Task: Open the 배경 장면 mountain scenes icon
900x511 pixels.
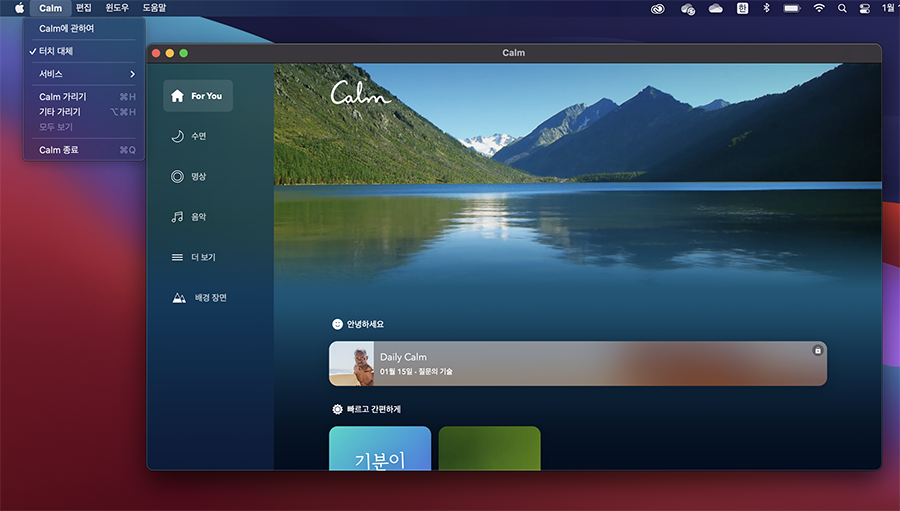Action: click(179, 297)
